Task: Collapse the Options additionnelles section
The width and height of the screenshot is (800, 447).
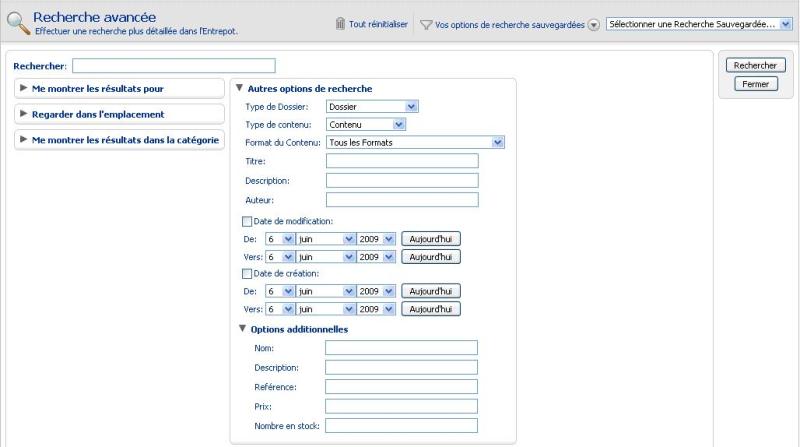Action: 242,329
